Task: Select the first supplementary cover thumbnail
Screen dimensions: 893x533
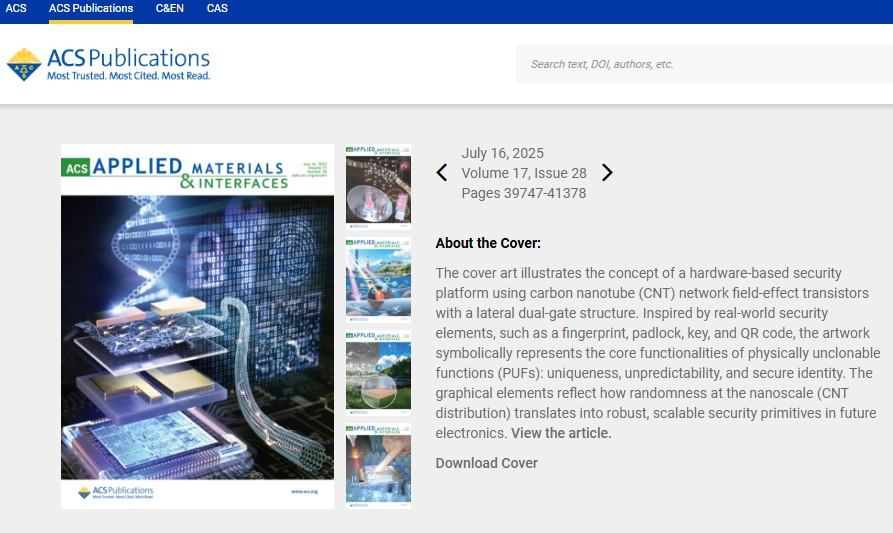Action: point(378,187)
